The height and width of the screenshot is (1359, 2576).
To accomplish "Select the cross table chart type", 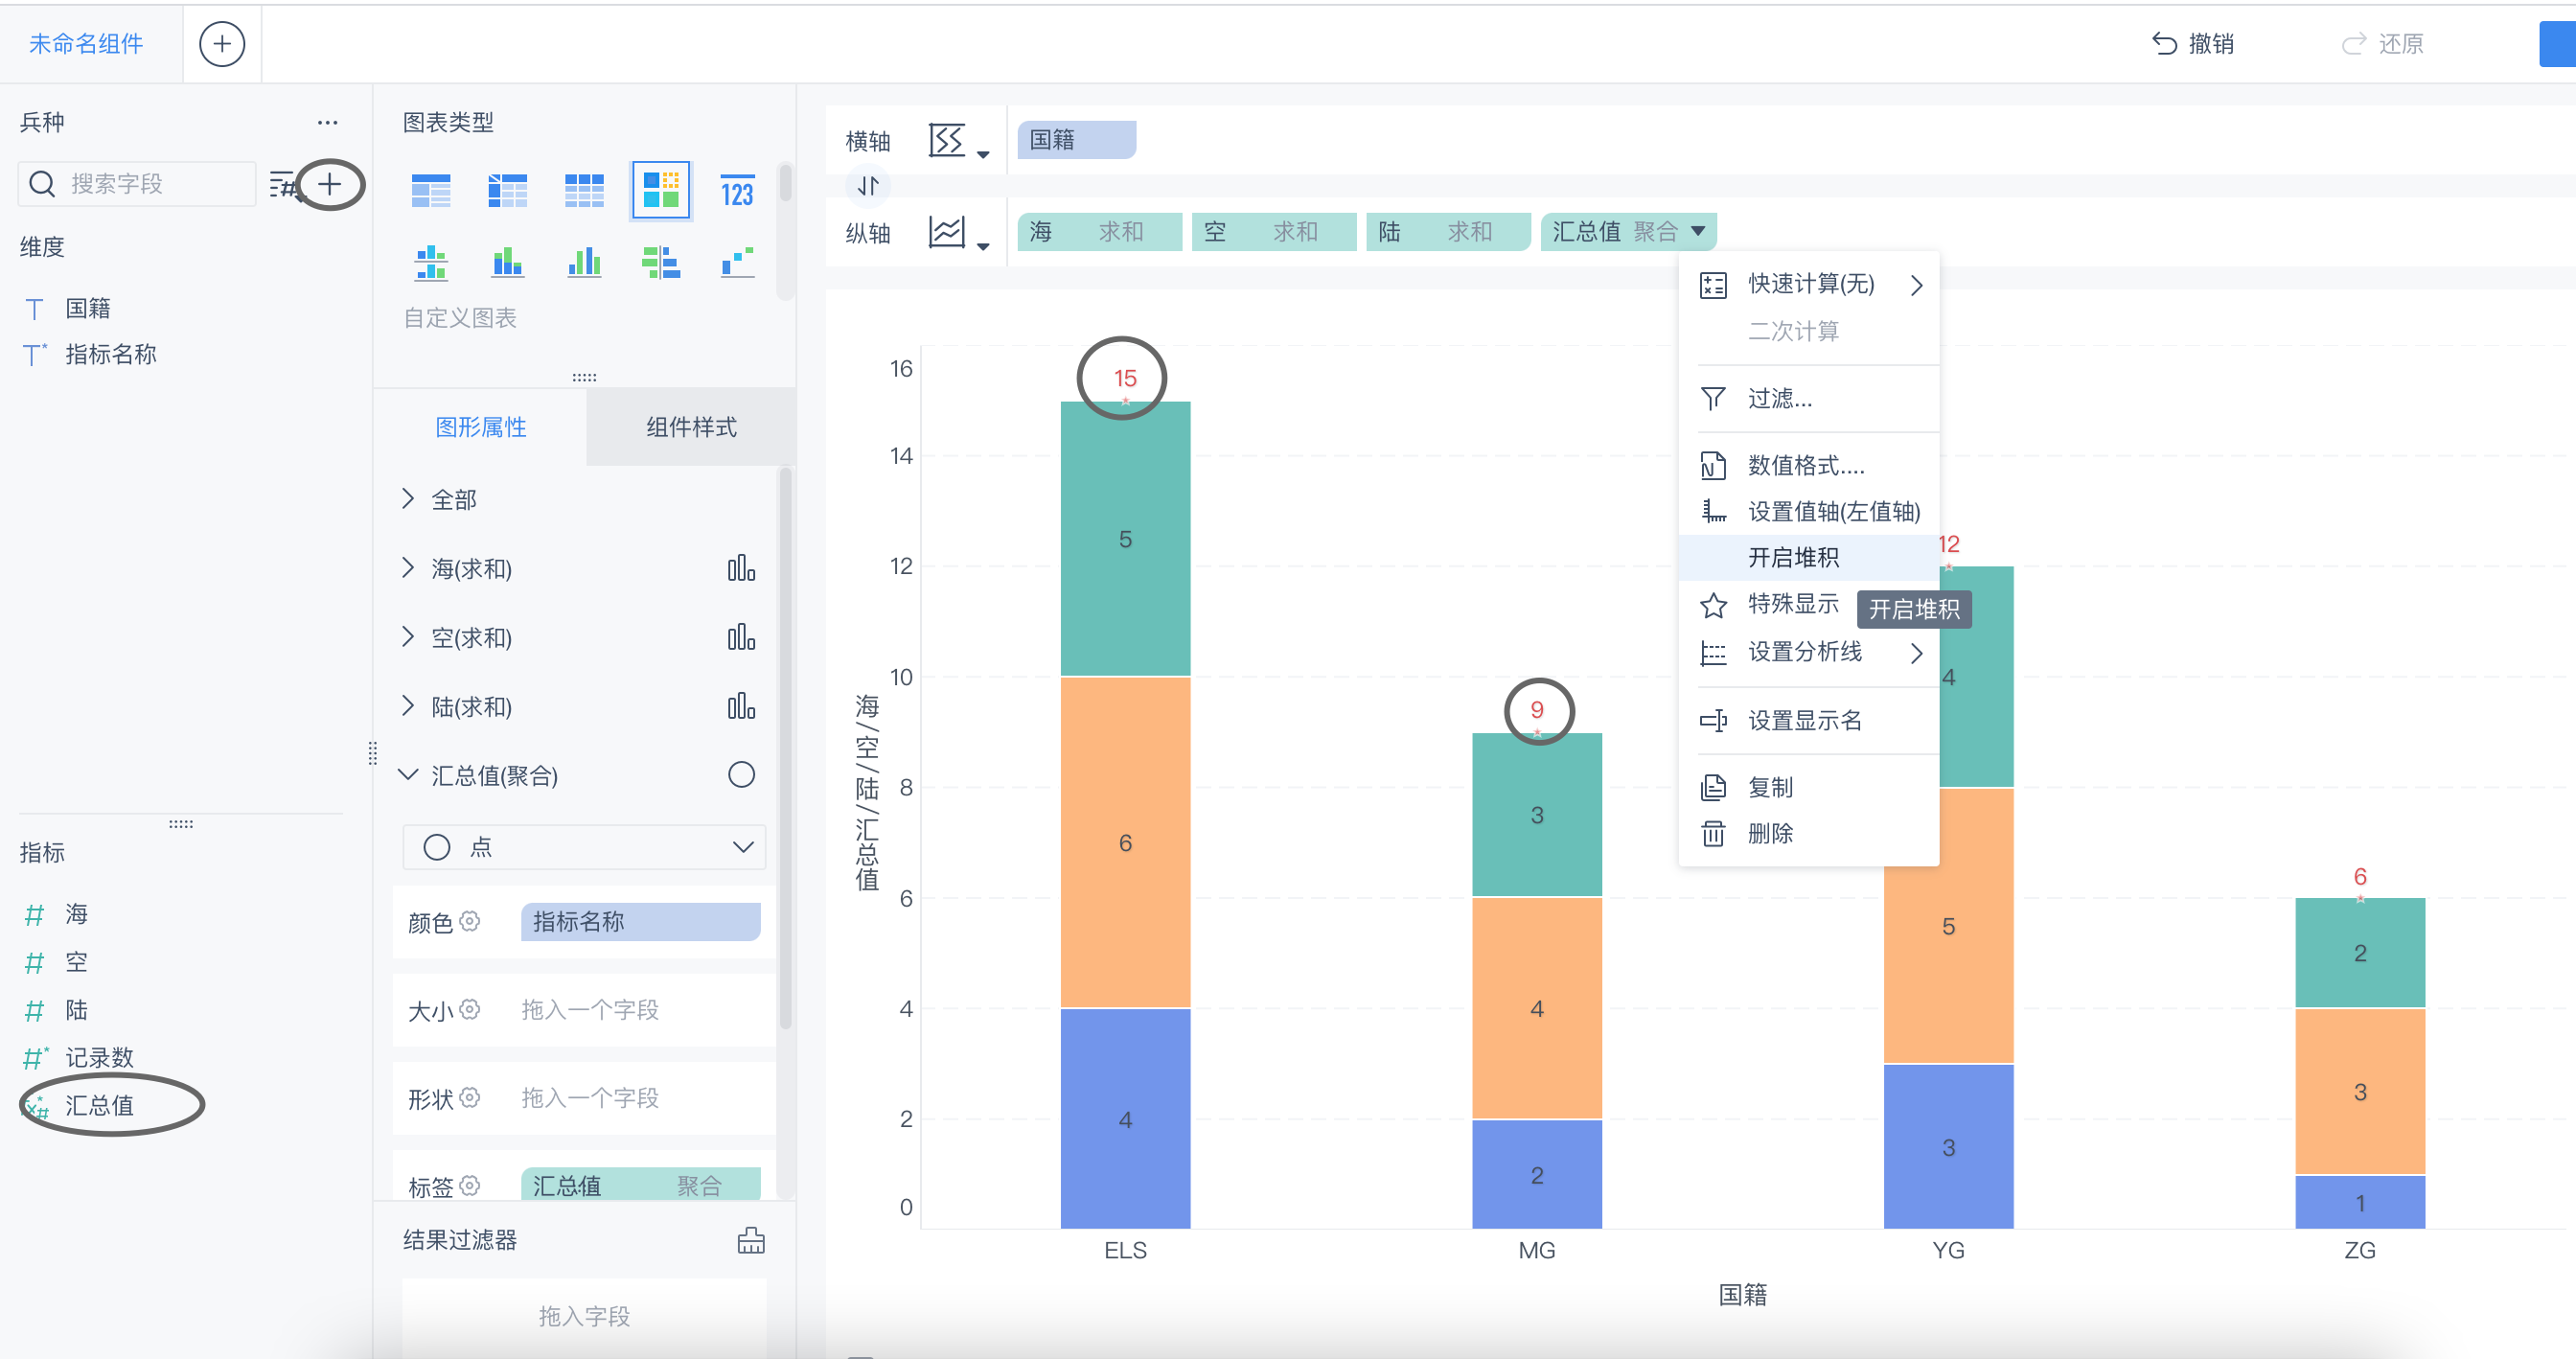I will [x=508, y=190].
